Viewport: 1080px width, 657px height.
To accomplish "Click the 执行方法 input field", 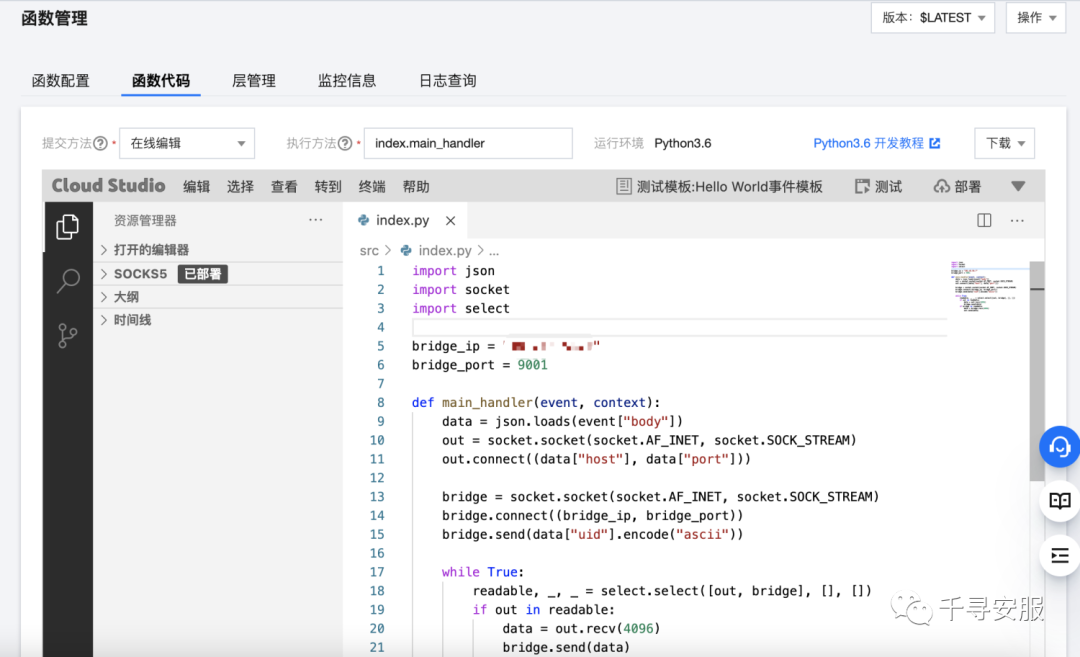I will (x=468, y=143).
